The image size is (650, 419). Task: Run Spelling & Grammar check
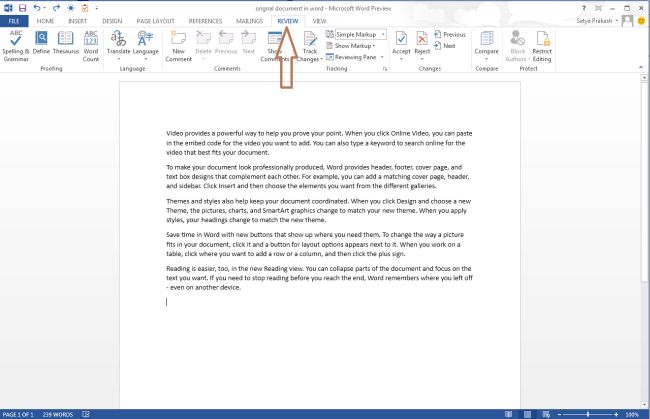coord(15,46)
